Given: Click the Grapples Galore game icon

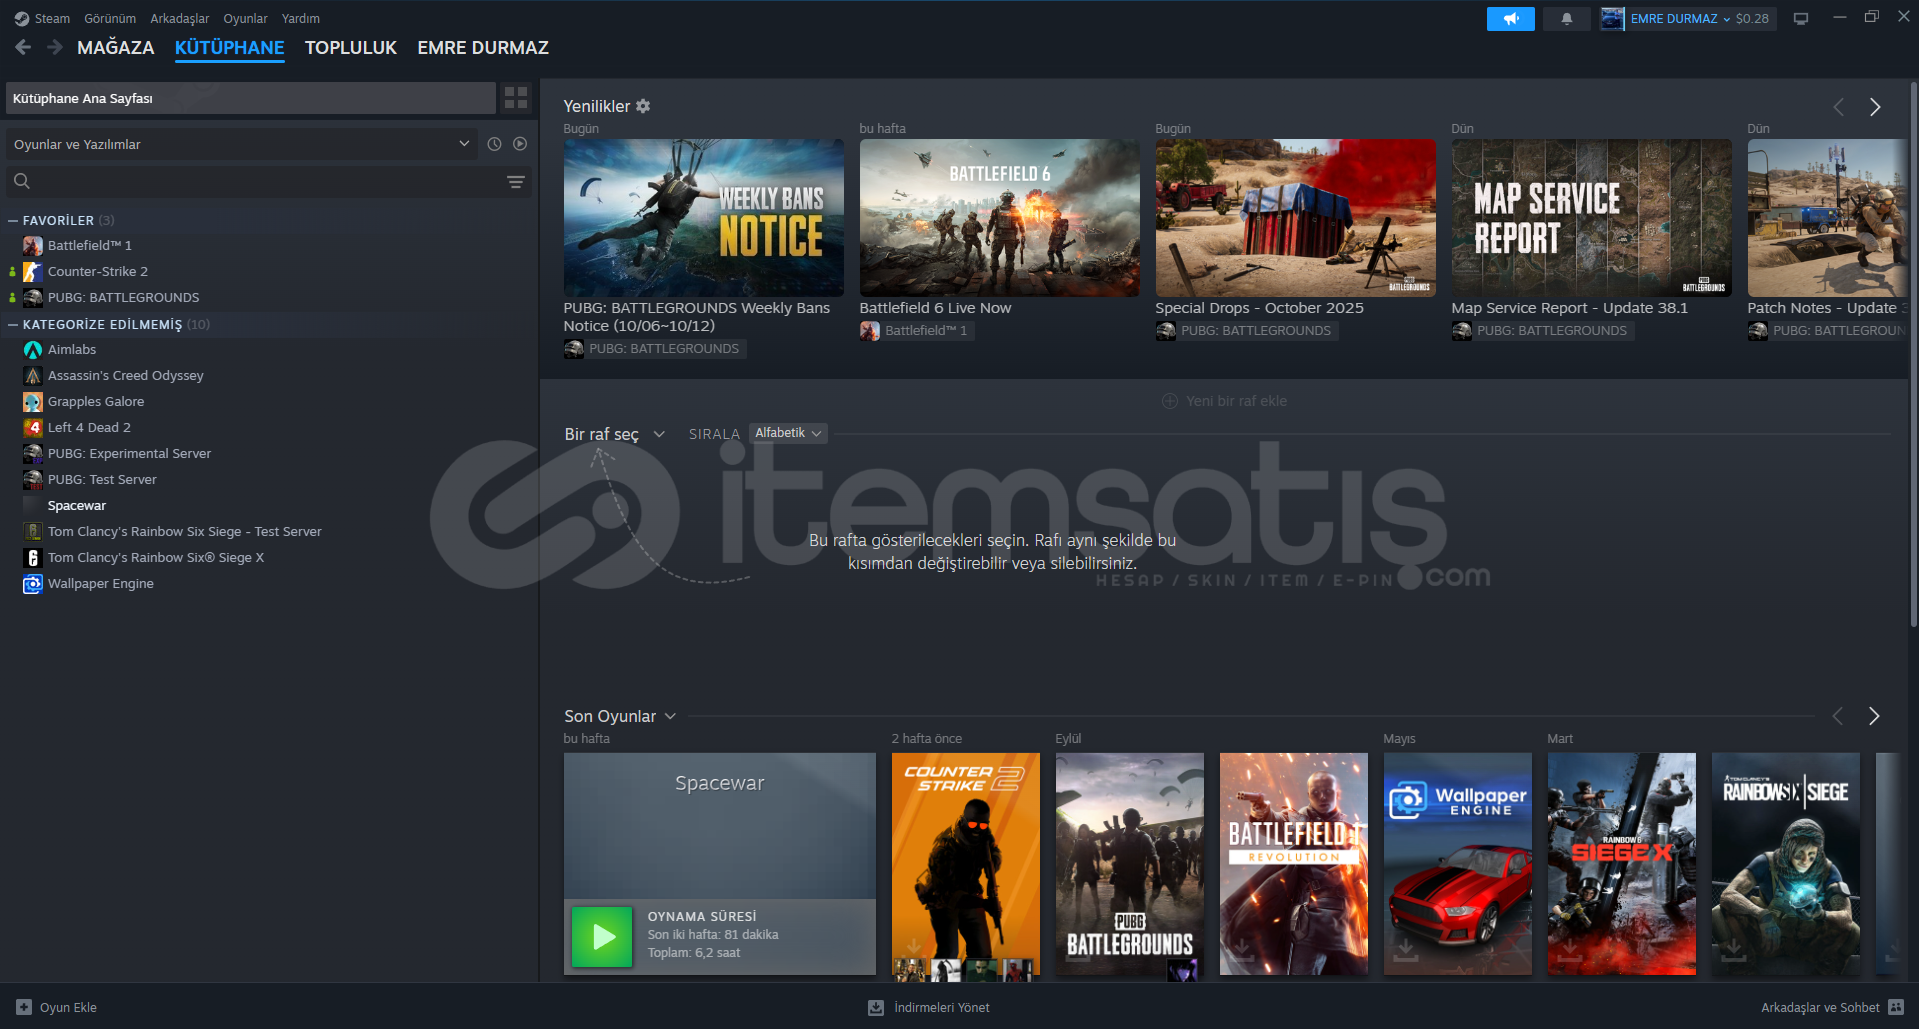Looking at the screenshot, I should tap(33, 402).
